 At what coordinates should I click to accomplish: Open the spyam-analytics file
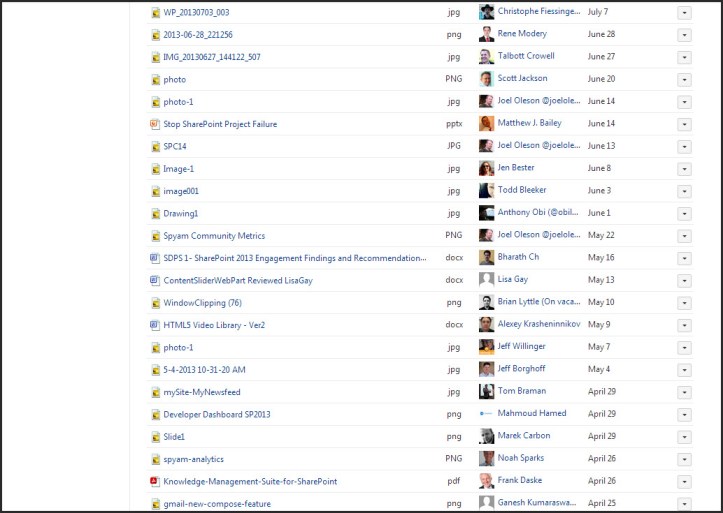(194, 459)
